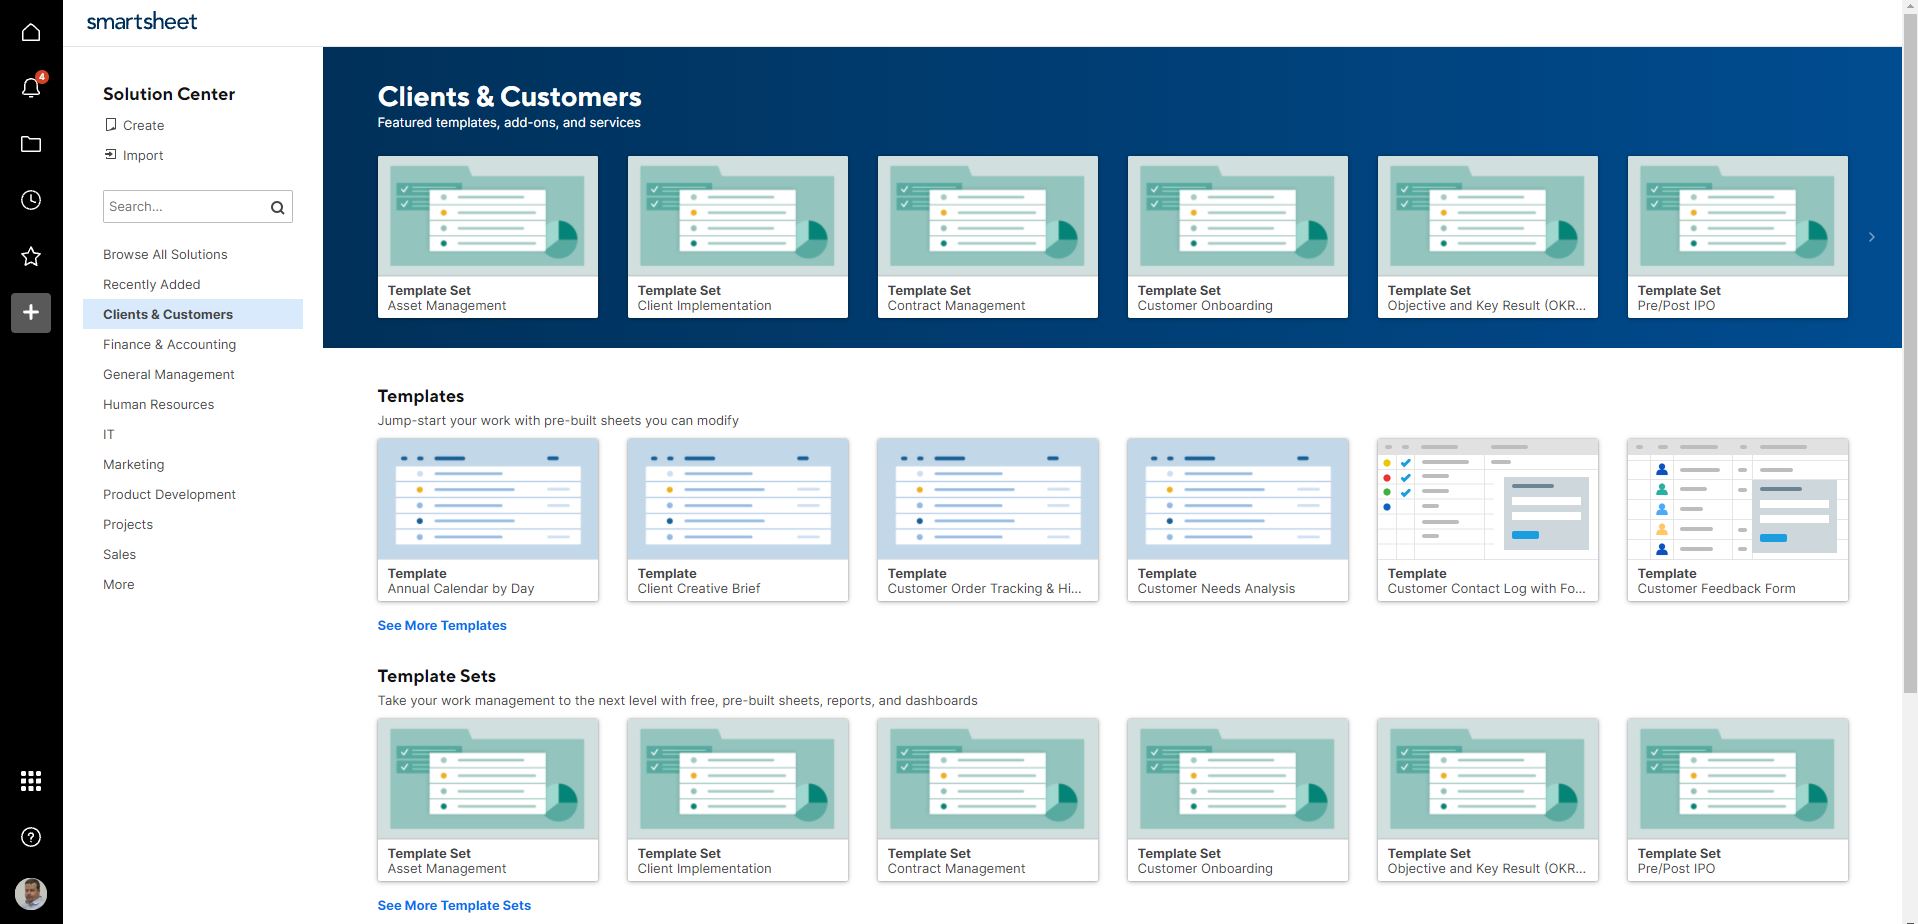Select General Management category
The height and width of the screenshot is (924, 1918).
[x=169, y=374]
